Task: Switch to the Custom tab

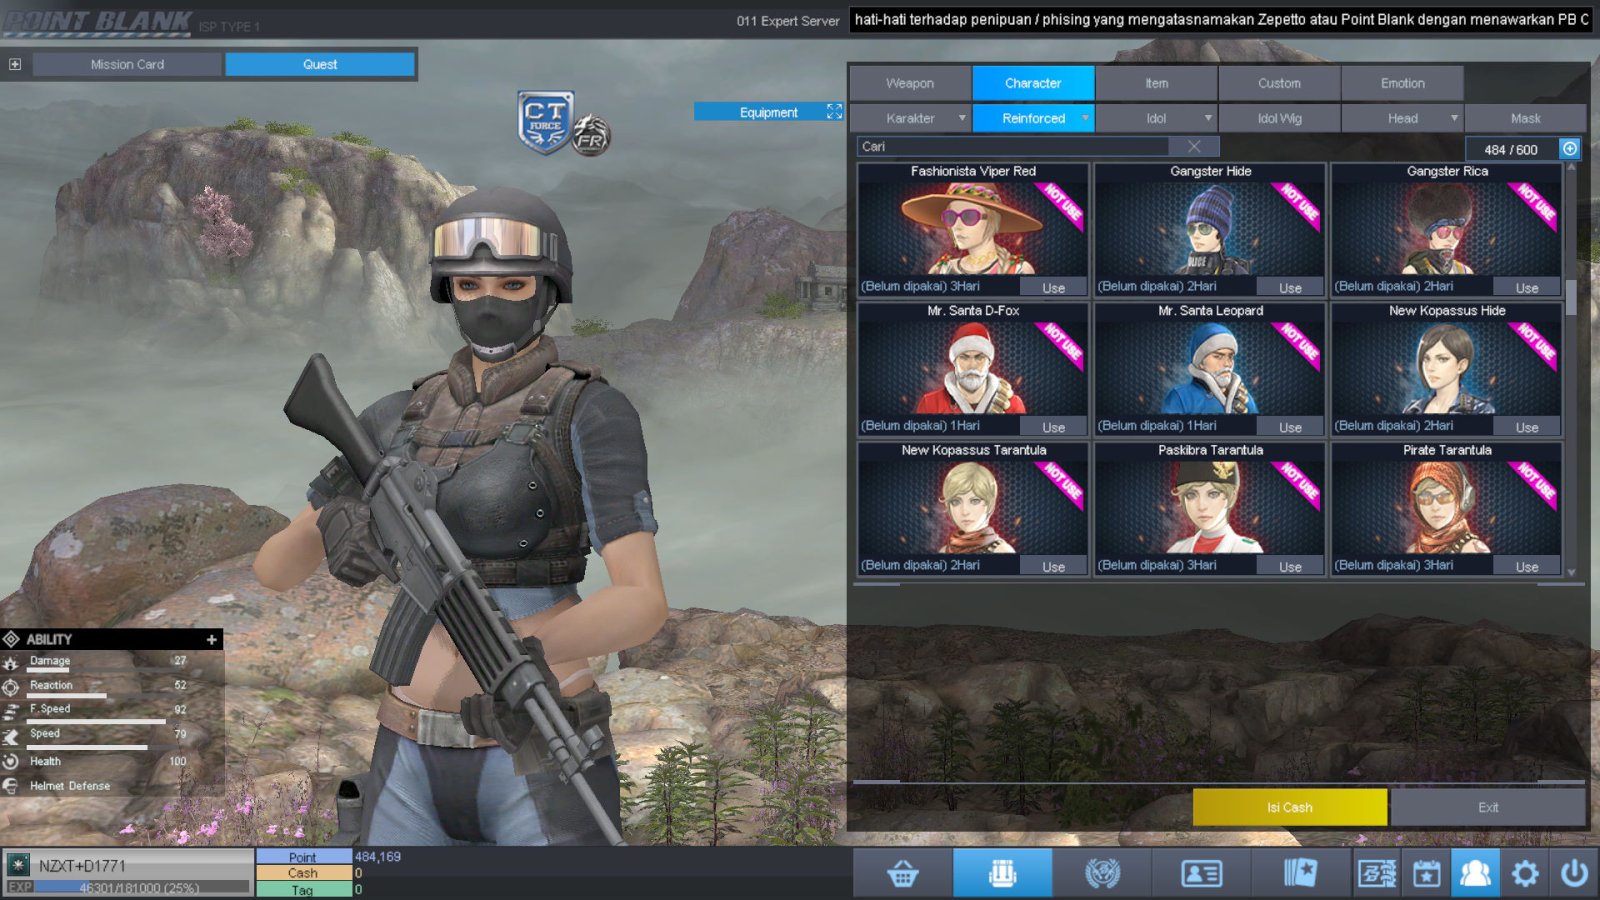Action: [x=1280, y=83]
